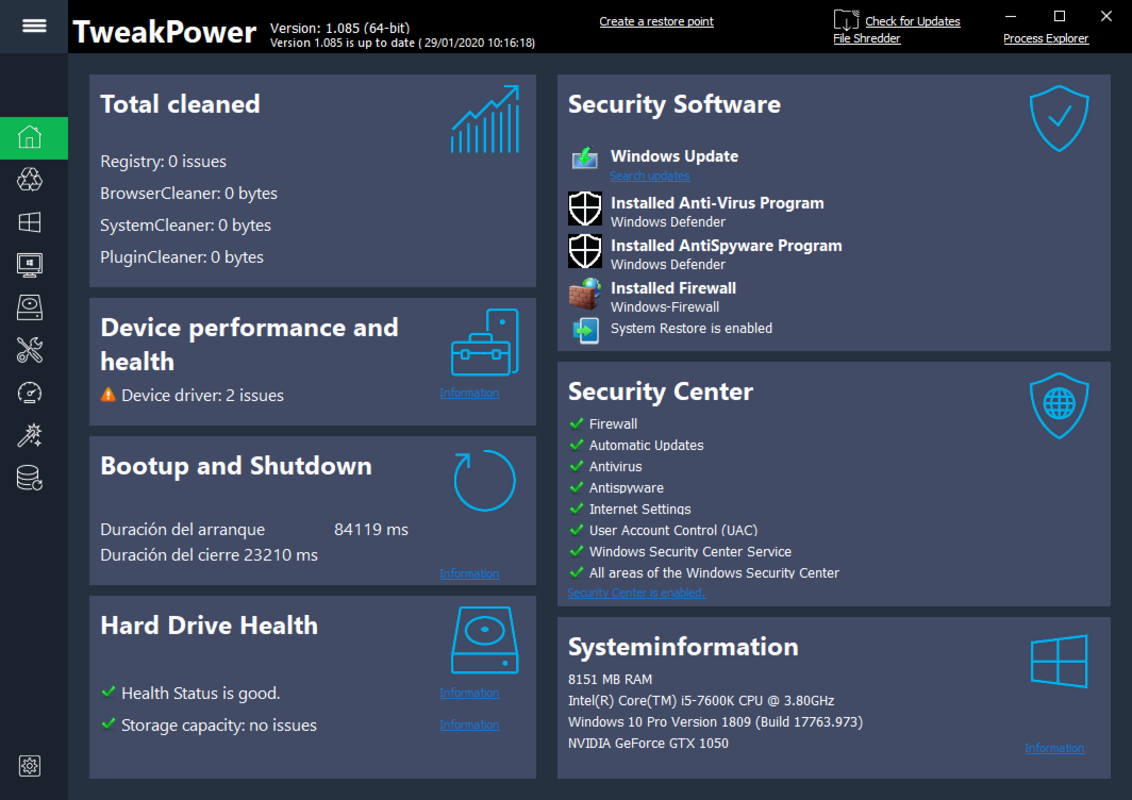This screenshot has height=800, width=1132.
Task: Open settings gear at sidebar bottom
Action: click(30, 765)
